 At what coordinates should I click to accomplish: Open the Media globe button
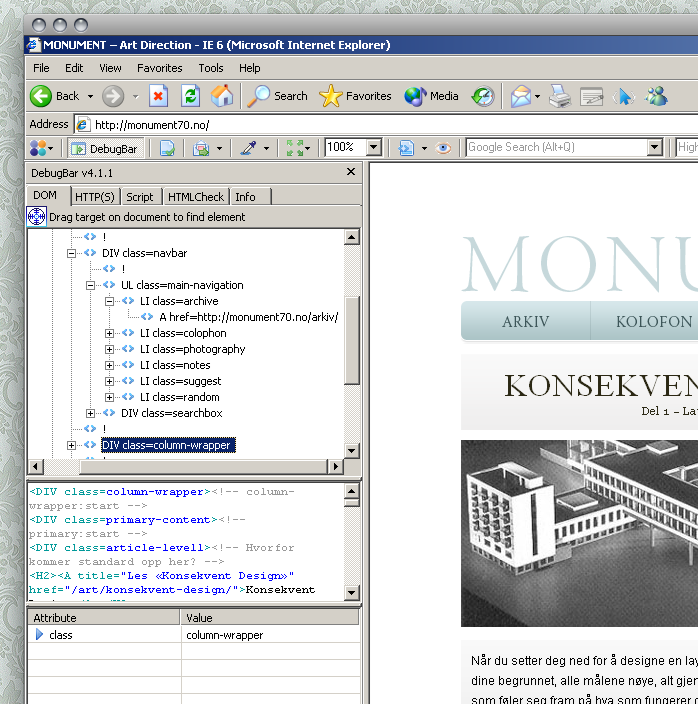click(431, 96)
